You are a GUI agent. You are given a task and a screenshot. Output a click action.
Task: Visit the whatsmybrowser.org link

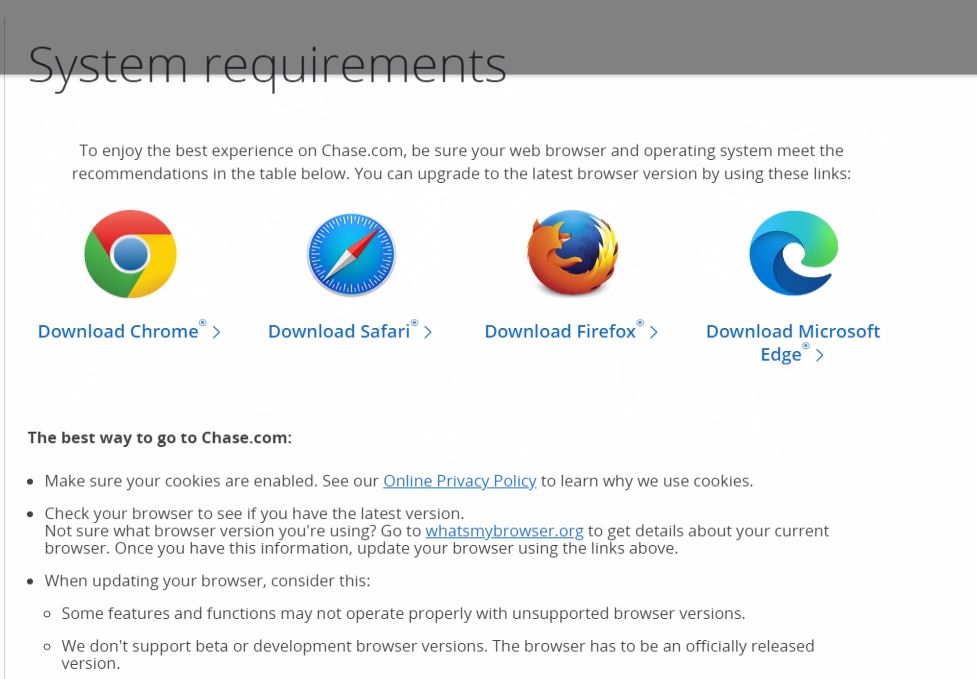point(504,531)
